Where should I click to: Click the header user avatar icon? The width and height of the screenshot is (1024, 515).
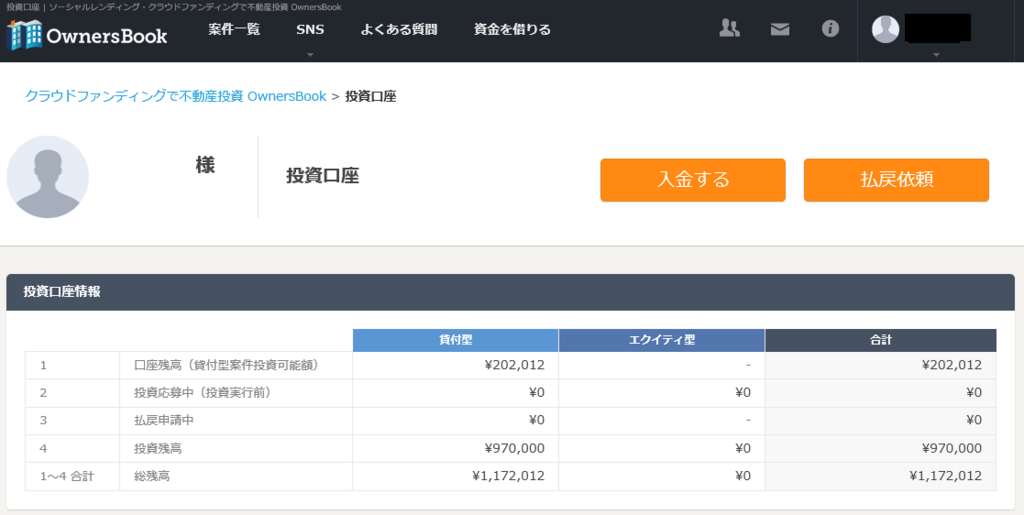(886, 29)
